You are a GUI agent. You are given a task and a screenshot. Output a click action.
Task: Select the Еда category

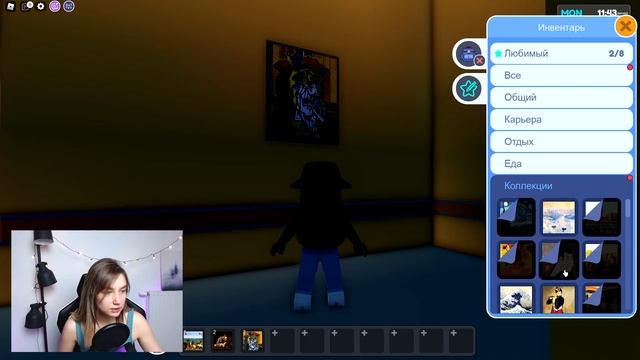561,164
